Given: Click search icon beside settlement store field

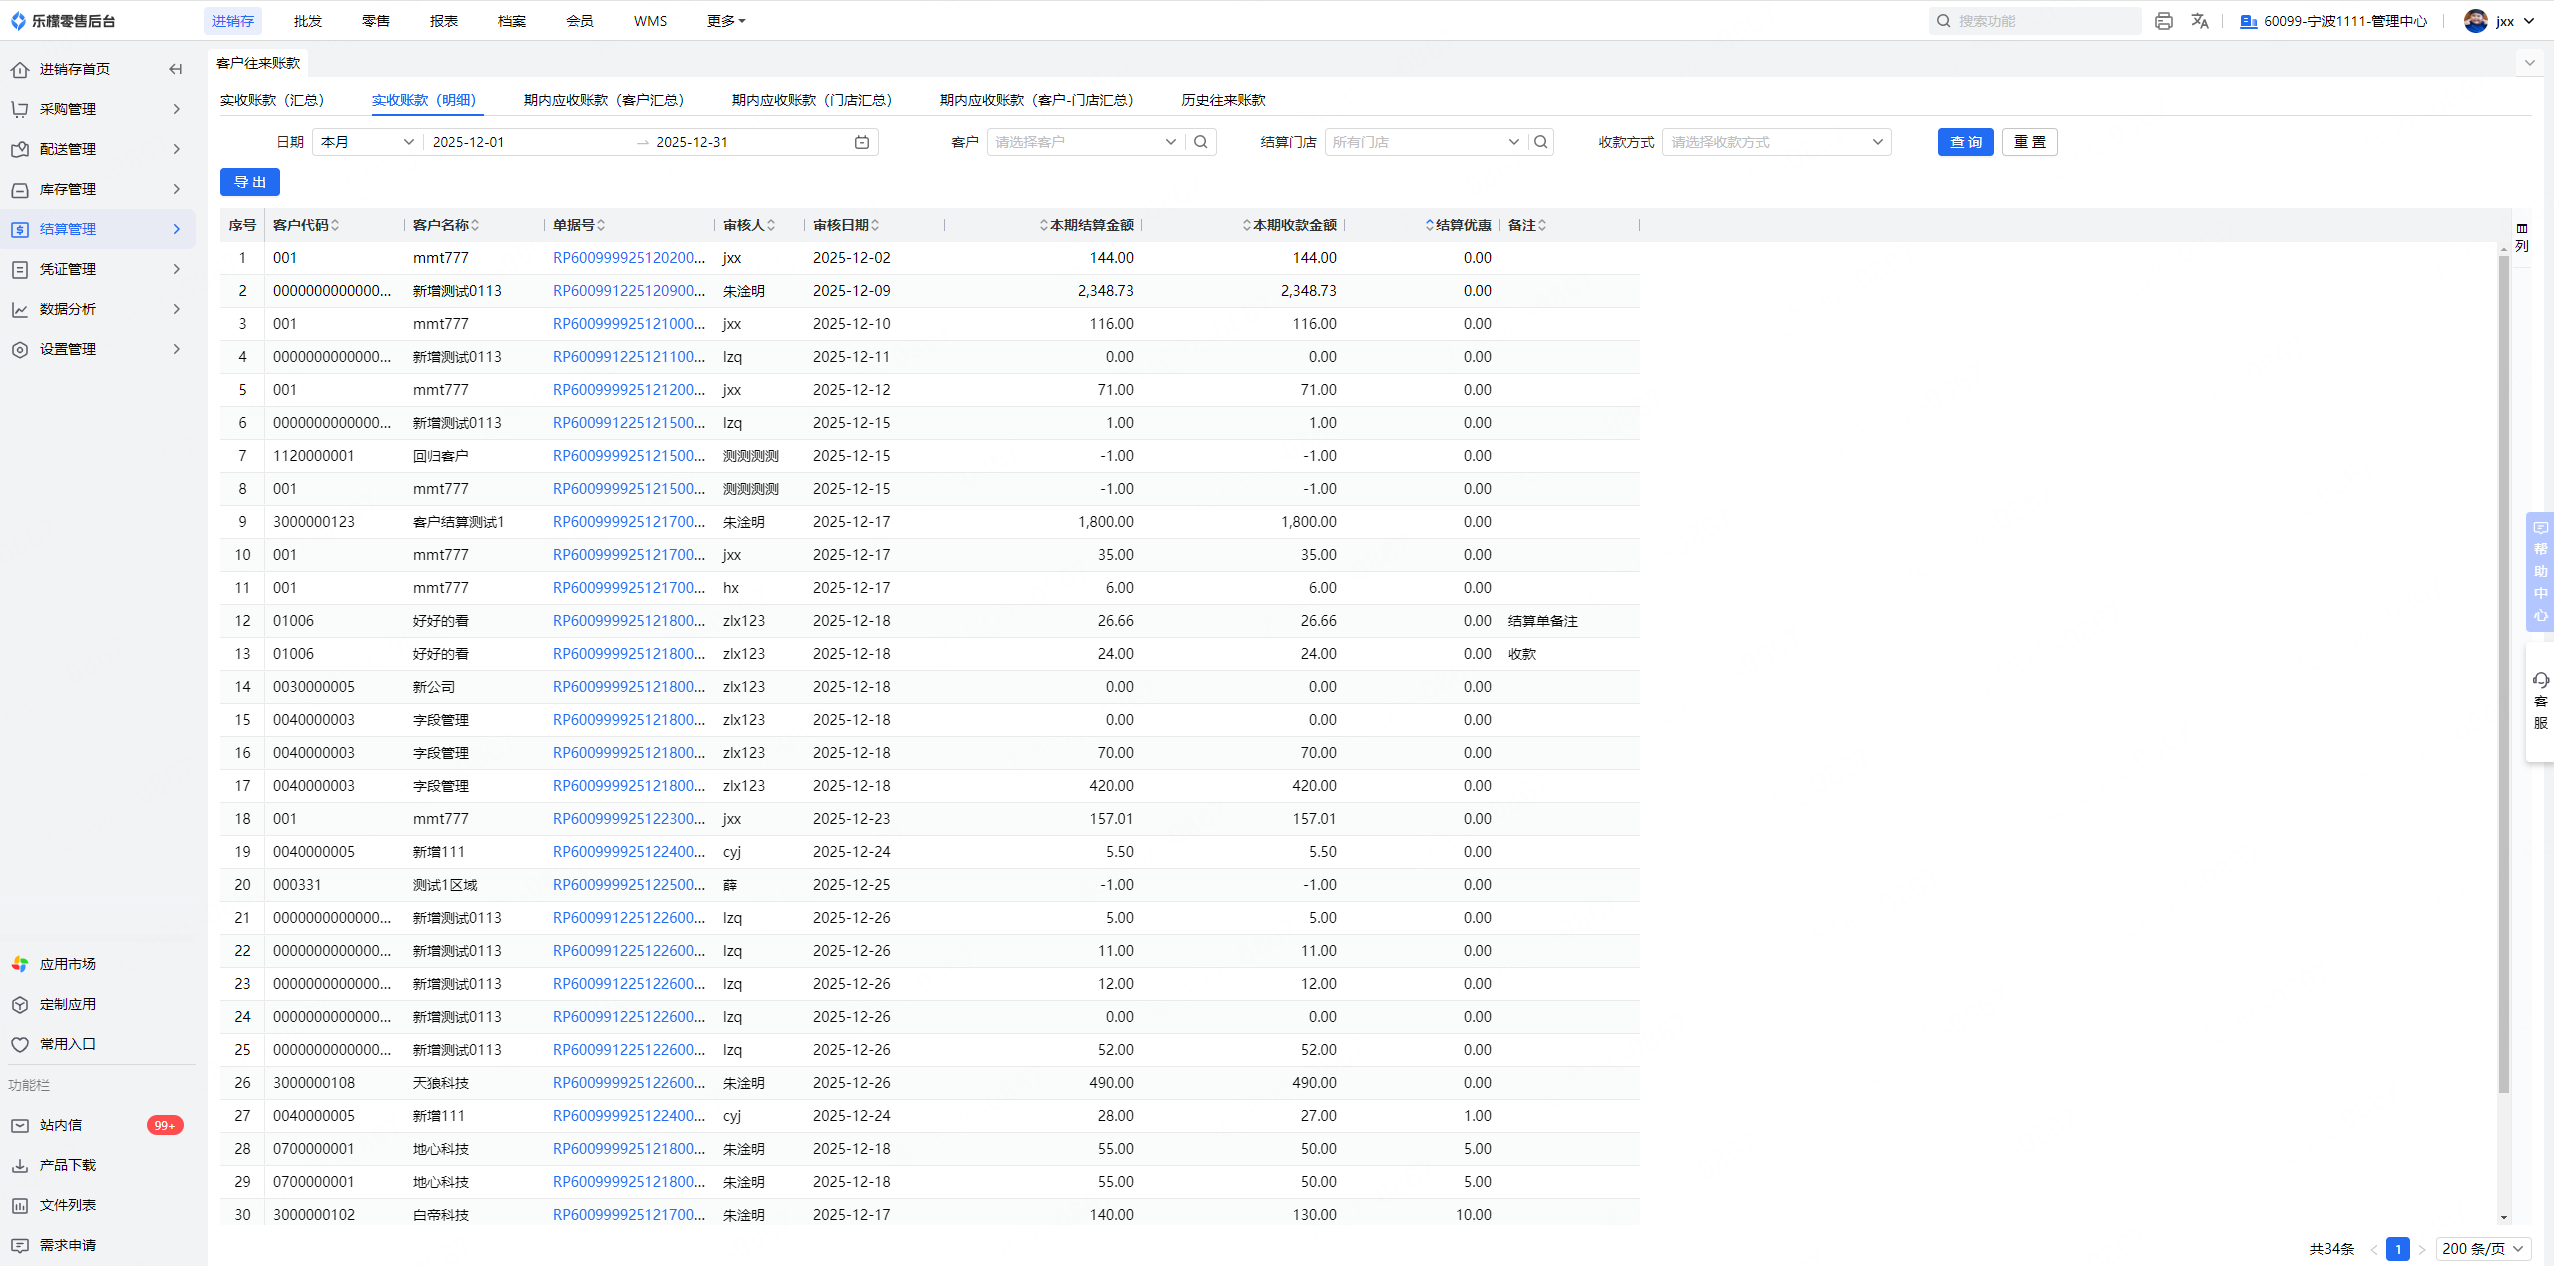Looking at the screenshot, I should (1540, 142).
